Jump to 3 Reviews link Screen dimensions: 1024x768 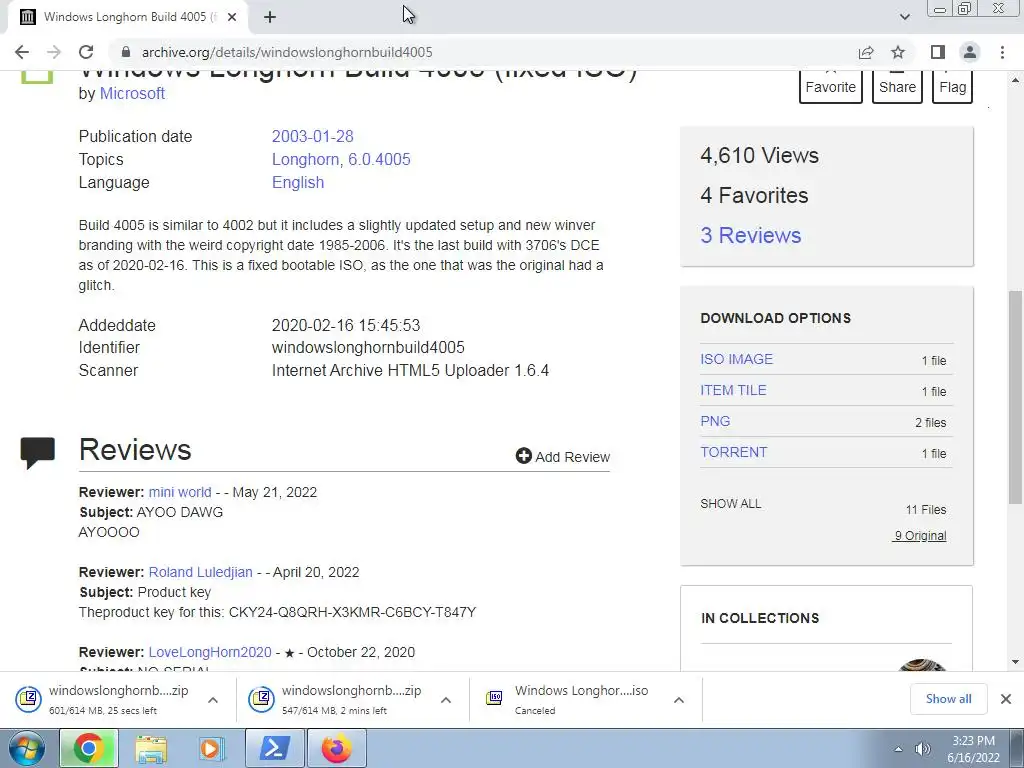point(750,235)
